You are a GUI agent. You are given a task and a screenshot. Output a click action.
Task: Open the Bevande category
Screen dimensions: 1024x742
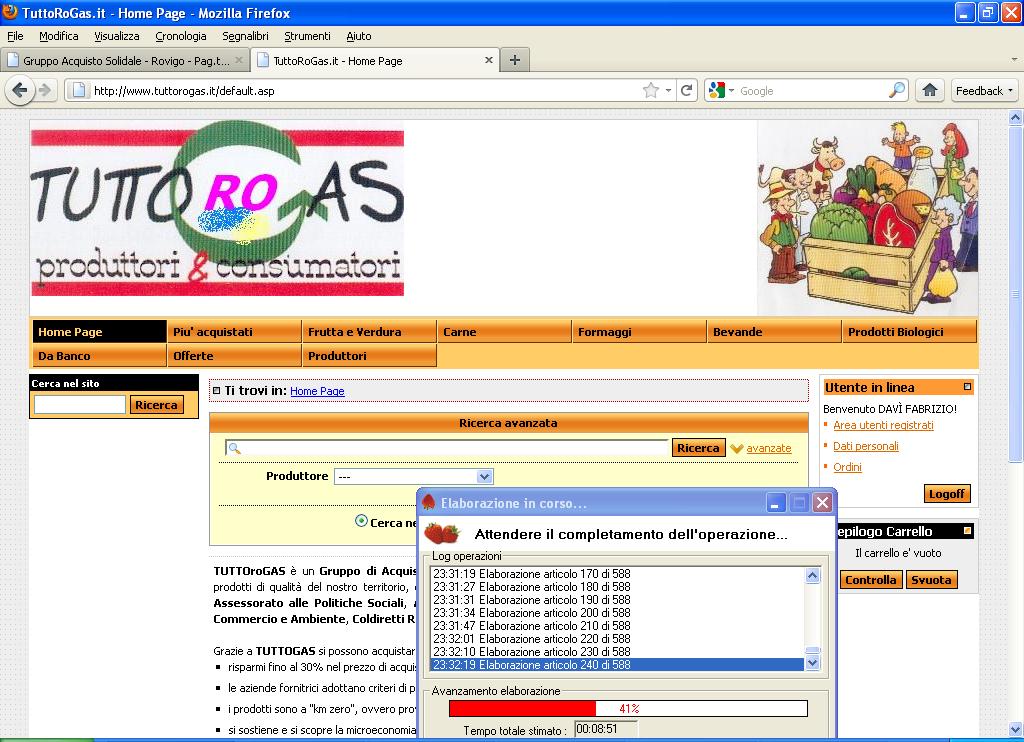pos(775,331)
